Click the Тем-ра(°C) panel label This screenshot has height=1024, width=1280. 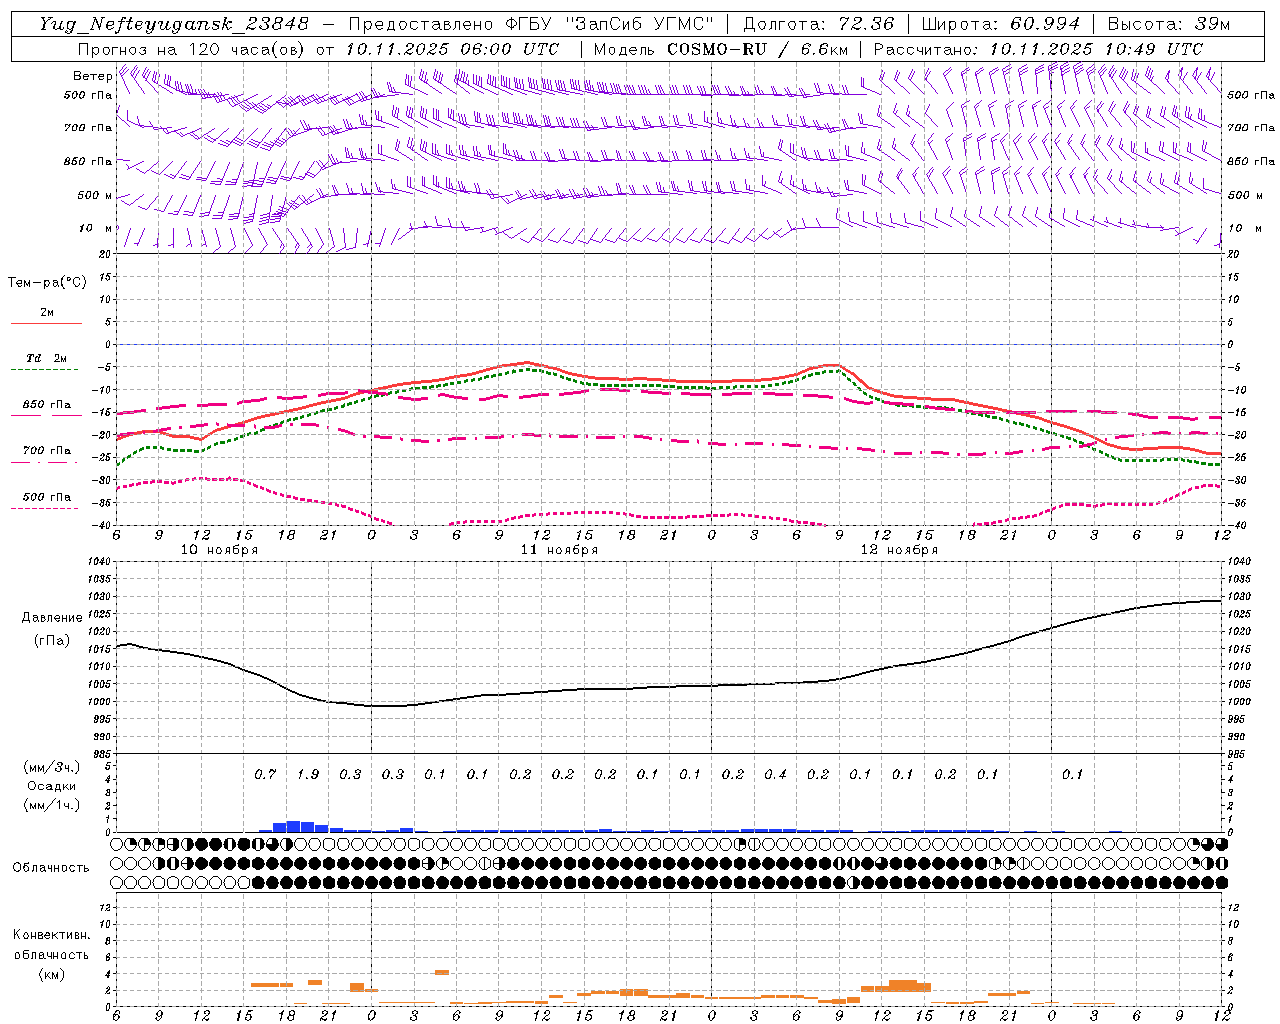47,283
